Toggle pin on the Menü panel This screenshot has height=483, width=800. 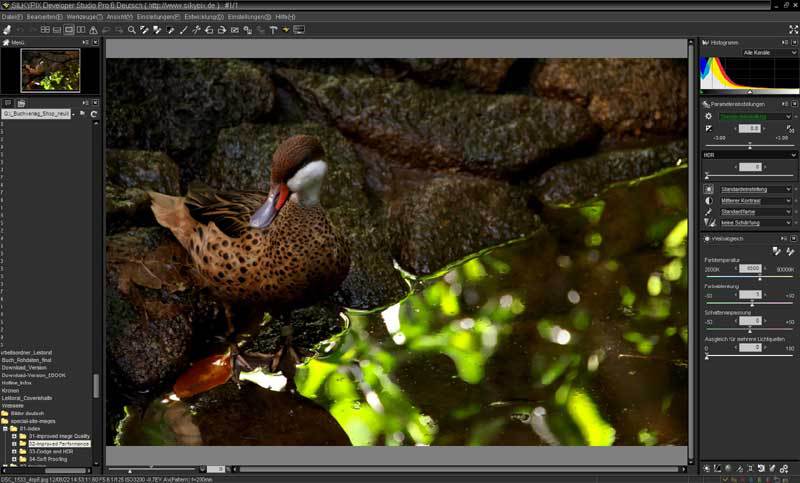(x=86, y=42)
